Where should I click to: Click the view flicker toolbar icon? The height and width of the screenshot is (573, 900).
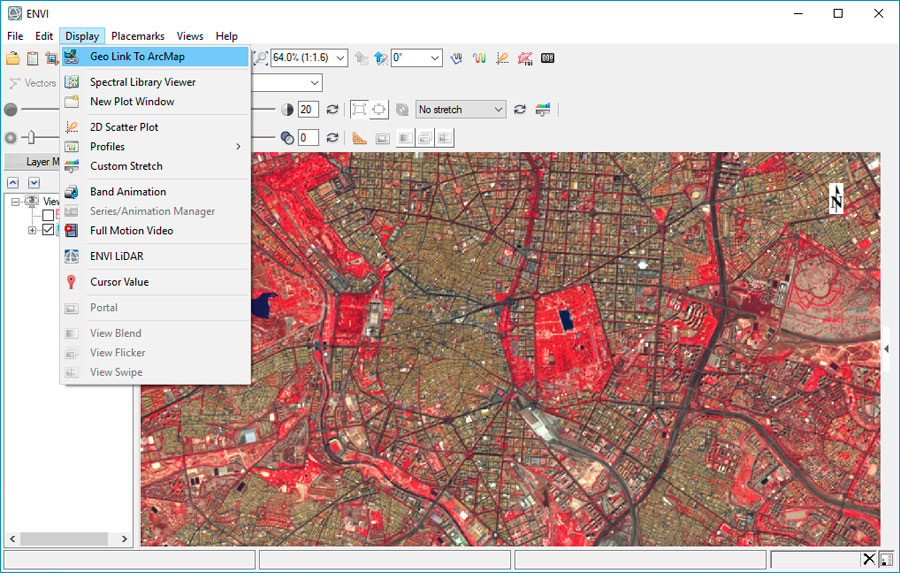coord(425,138)
